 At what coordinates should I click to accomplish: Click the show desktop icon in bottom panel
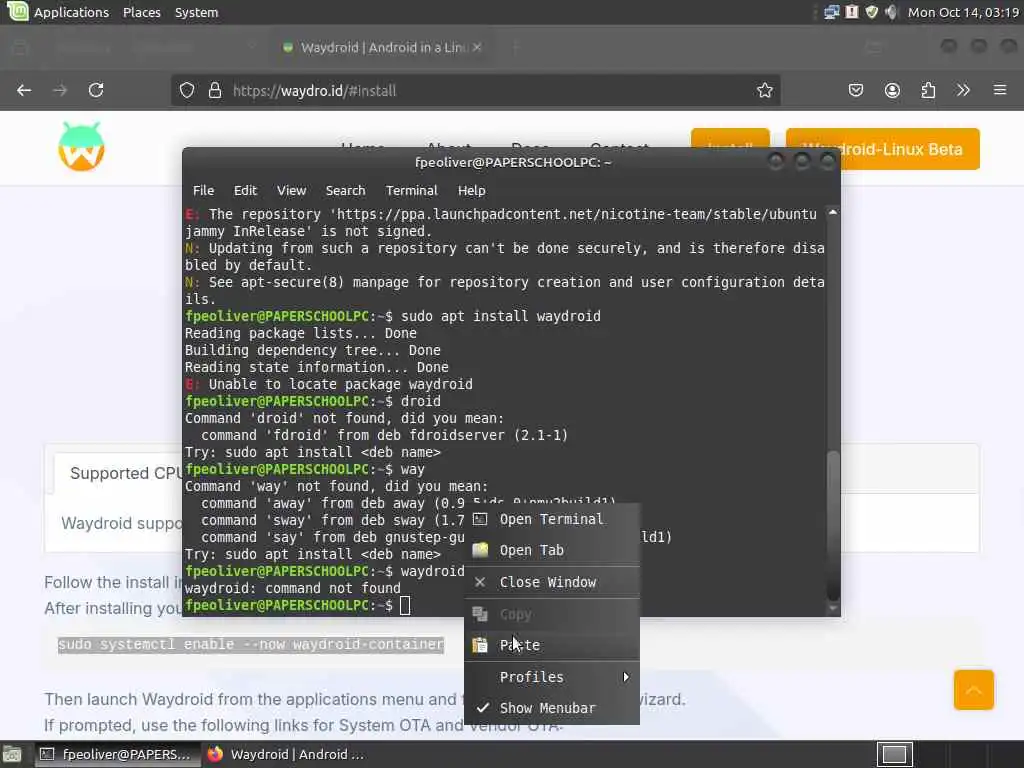point(12,754)
